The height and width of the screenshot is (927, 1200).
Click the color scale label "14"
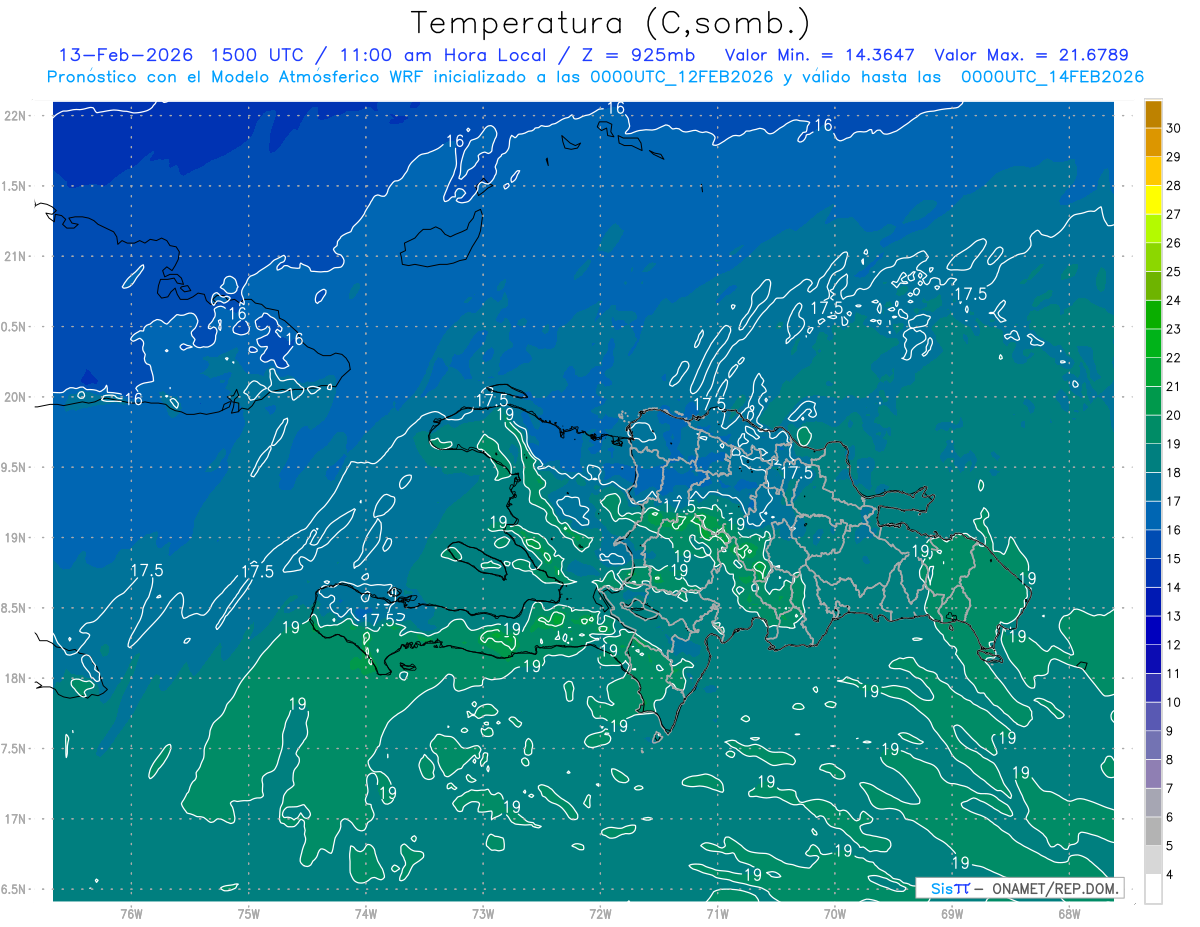click(x=1173, y=587)
